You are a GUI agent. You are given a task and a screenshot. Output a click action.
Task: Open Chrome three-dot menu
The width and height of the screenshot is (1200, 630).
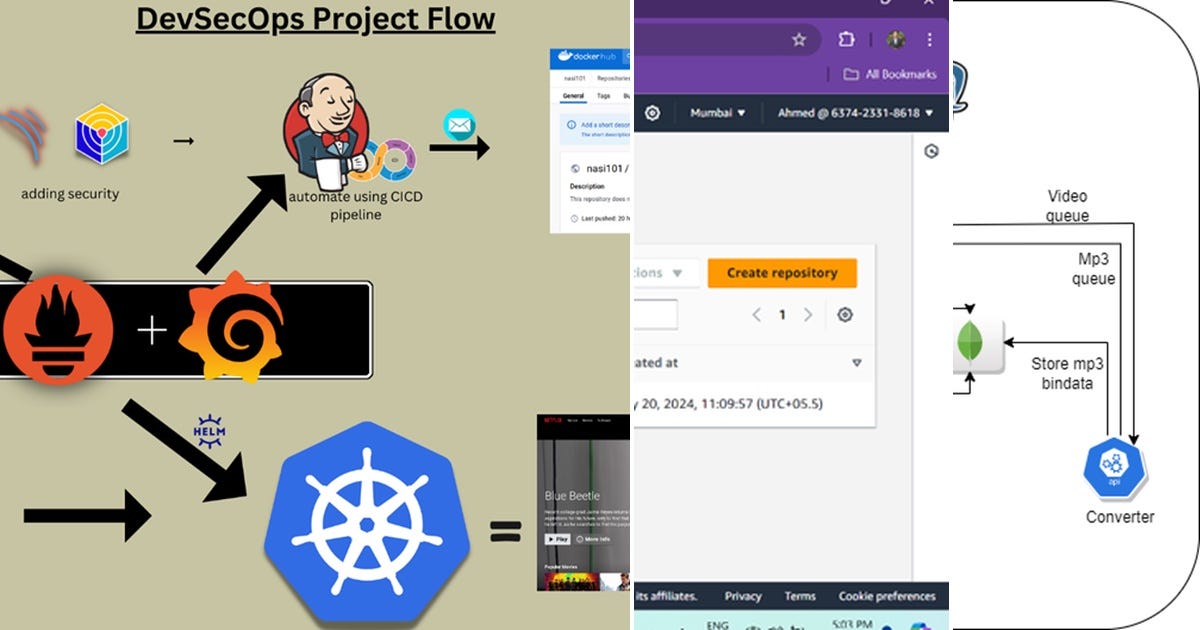pyautogui.click(x=930, y=40)
